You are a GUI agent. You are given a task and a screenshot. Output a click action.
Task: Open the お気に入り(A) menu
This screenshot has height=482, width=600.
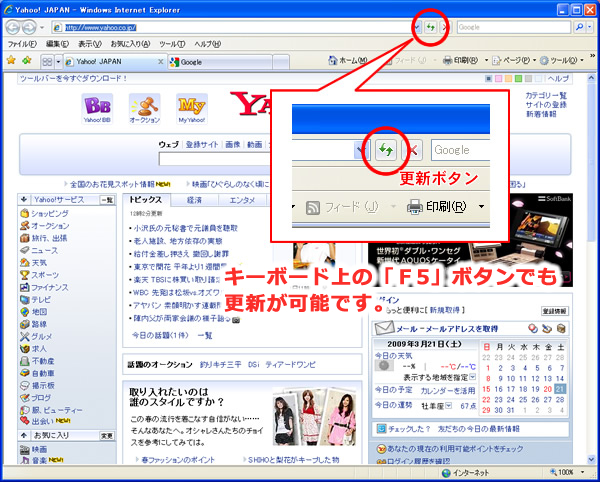coord(130,44)
